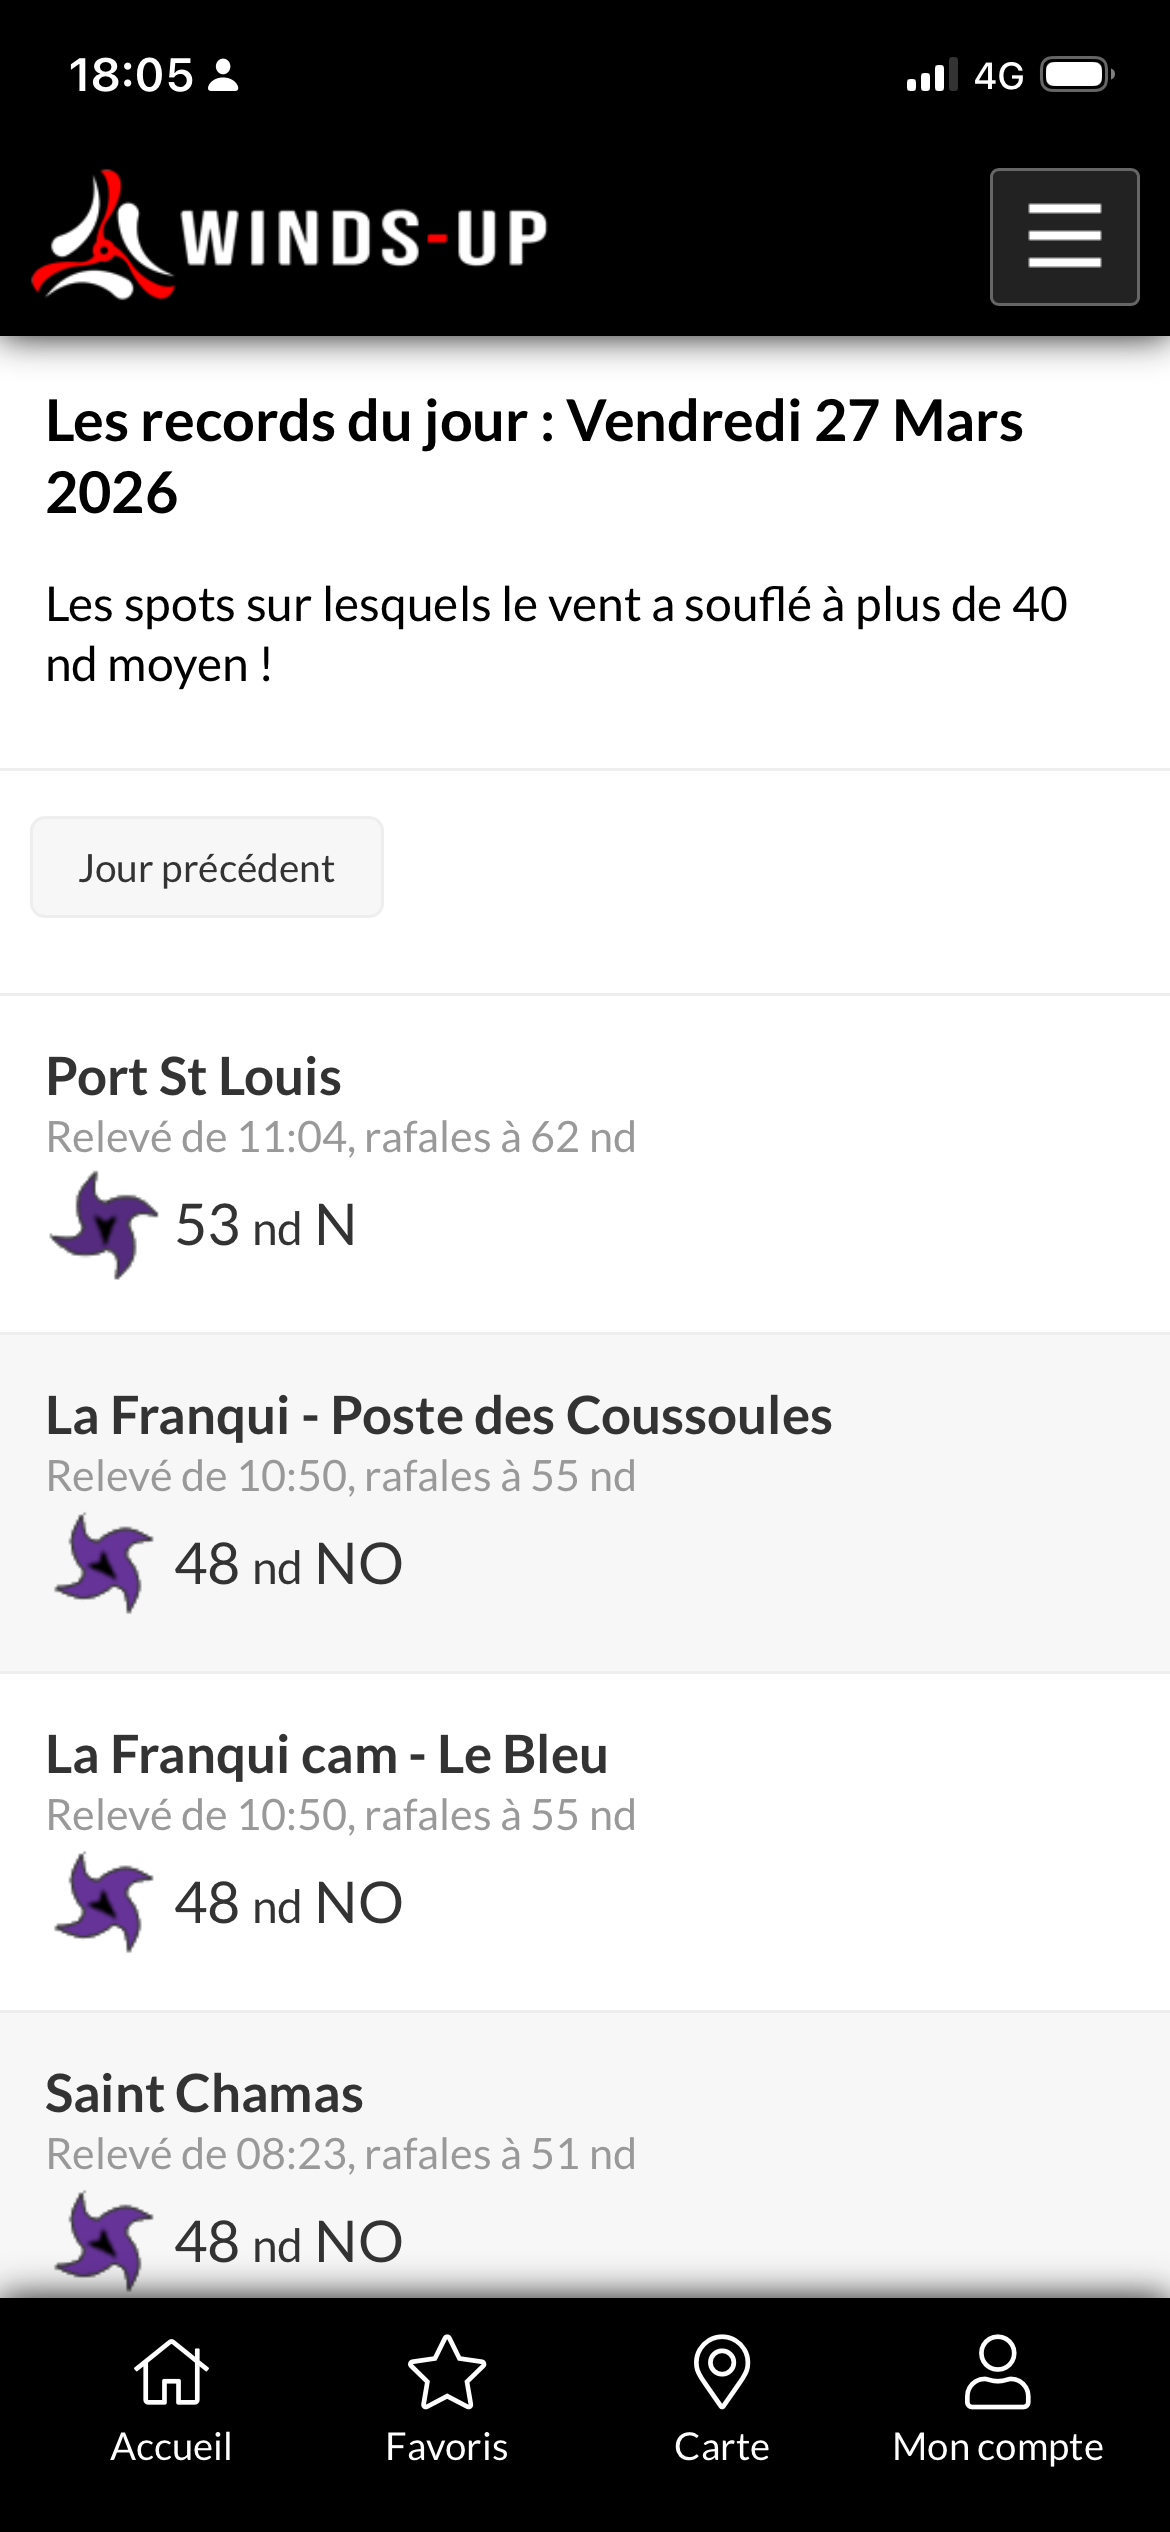Tap the 53 nd N wind reading
This screenshot has width=1170, height=2532.
tap(265, 1226)
